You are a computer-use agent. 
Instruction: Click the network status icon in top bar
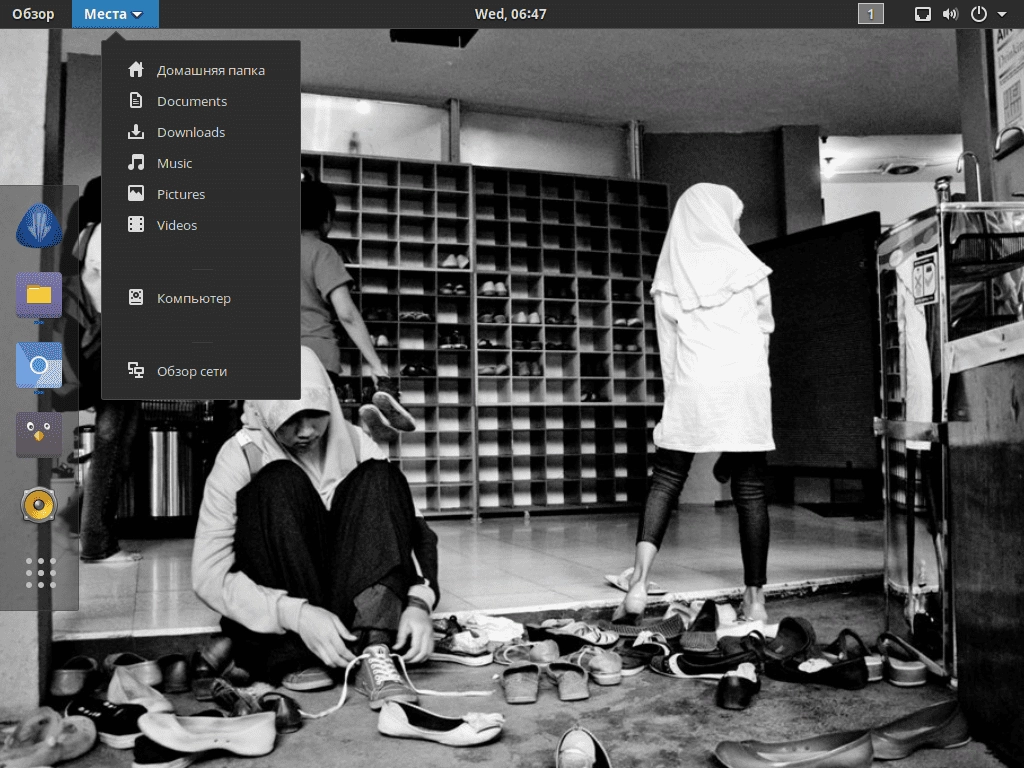coord(923,14)
